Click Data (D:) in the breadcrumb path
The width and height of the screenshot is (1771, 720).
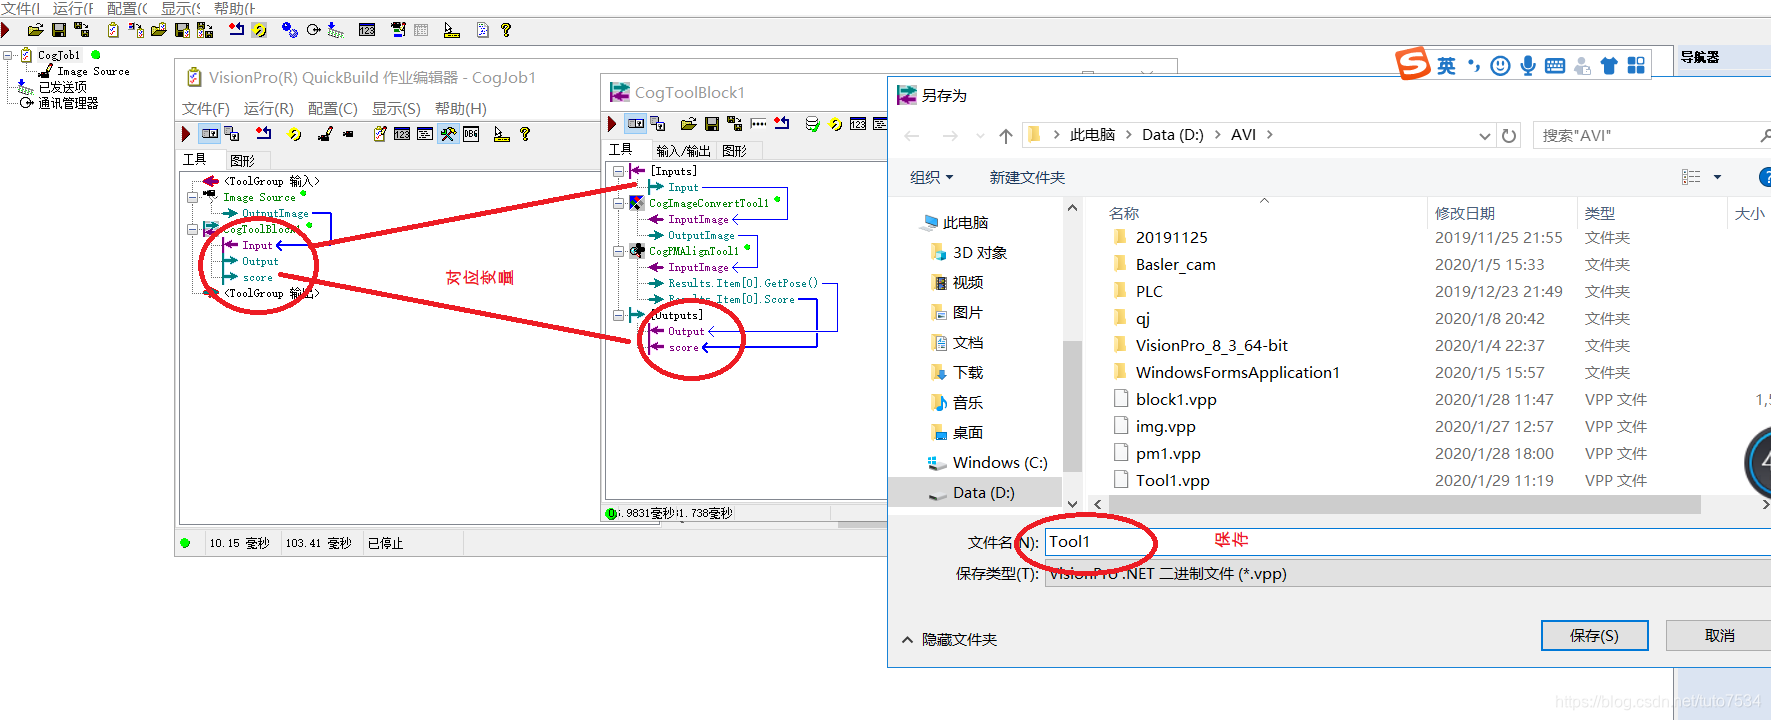[x=1173, y=135]
